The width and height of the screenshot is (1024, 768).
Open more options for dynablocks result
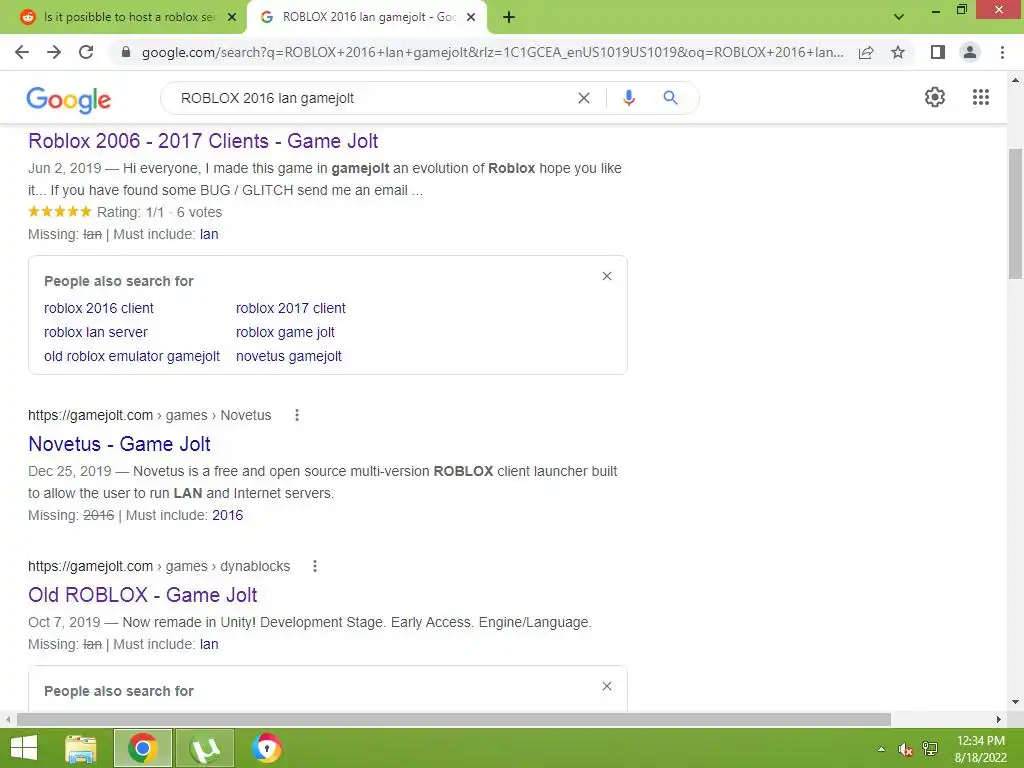tap(315, 566)
